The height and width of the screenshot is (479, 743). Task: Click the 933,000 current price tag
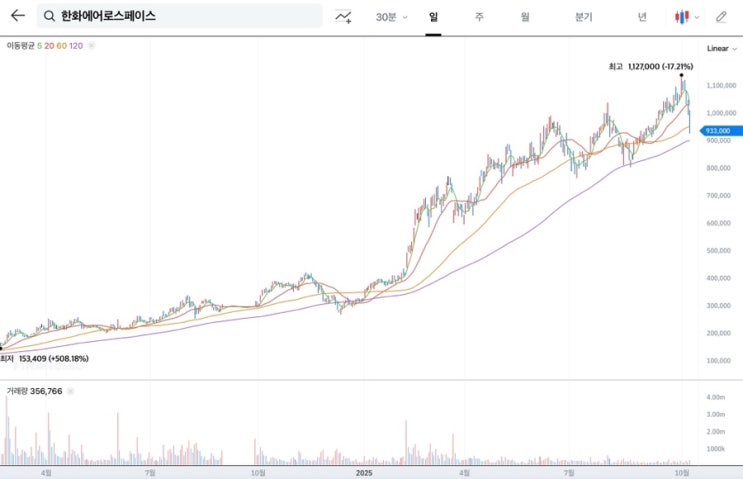(x=717, y=130)
